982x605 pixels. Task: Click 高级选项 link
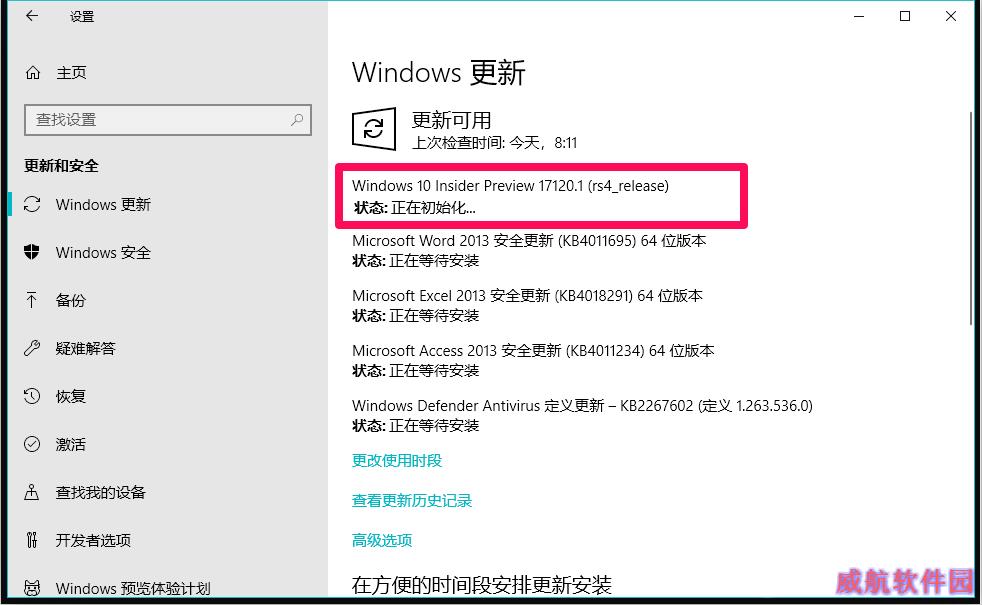(382, 540)
